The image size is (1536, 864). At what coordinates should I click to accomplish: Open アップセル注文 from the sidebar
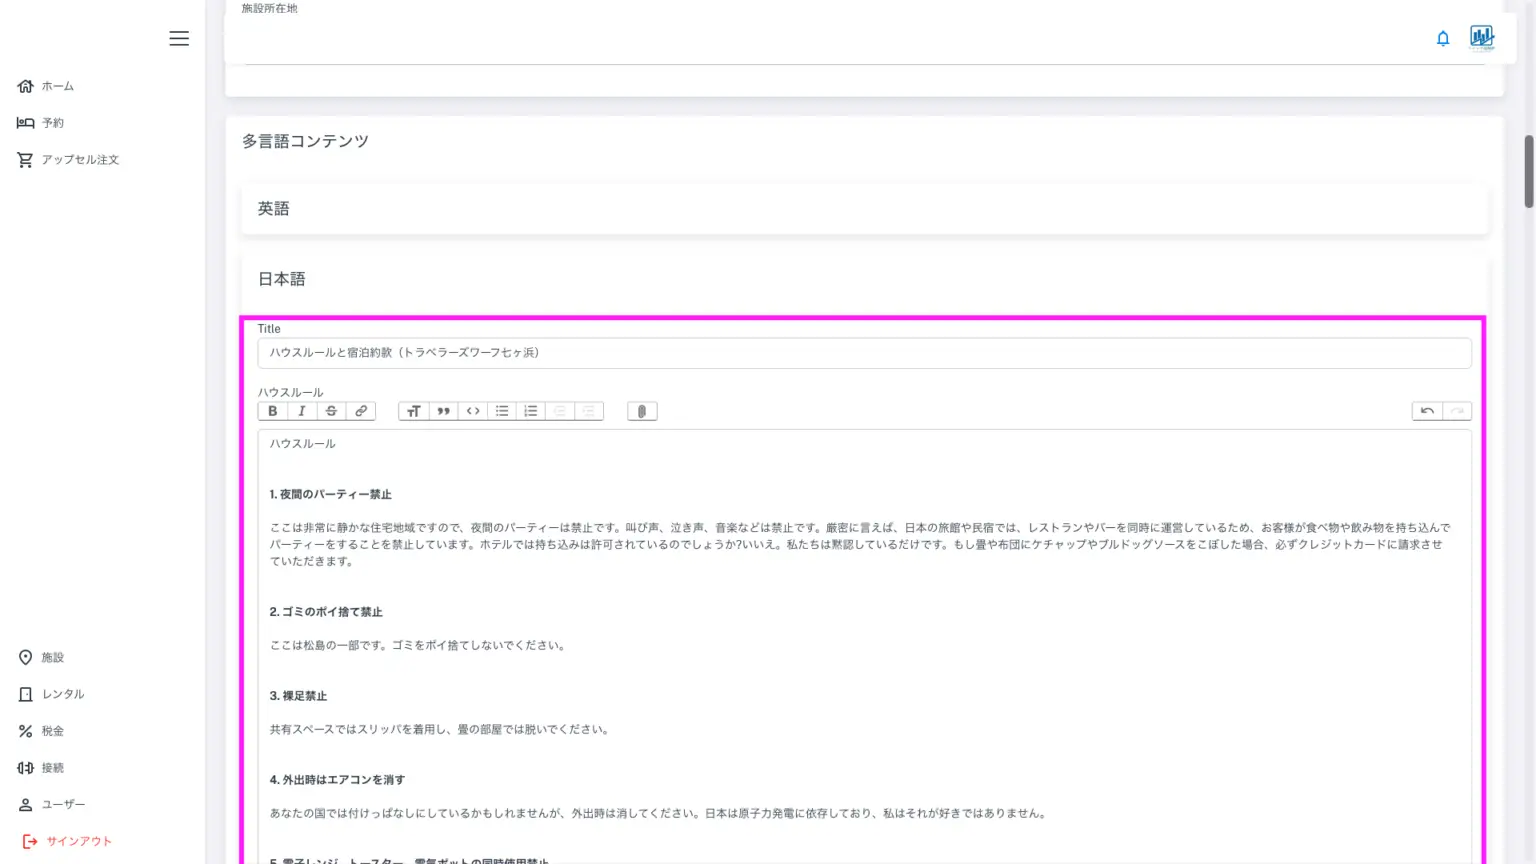(79, 160)
